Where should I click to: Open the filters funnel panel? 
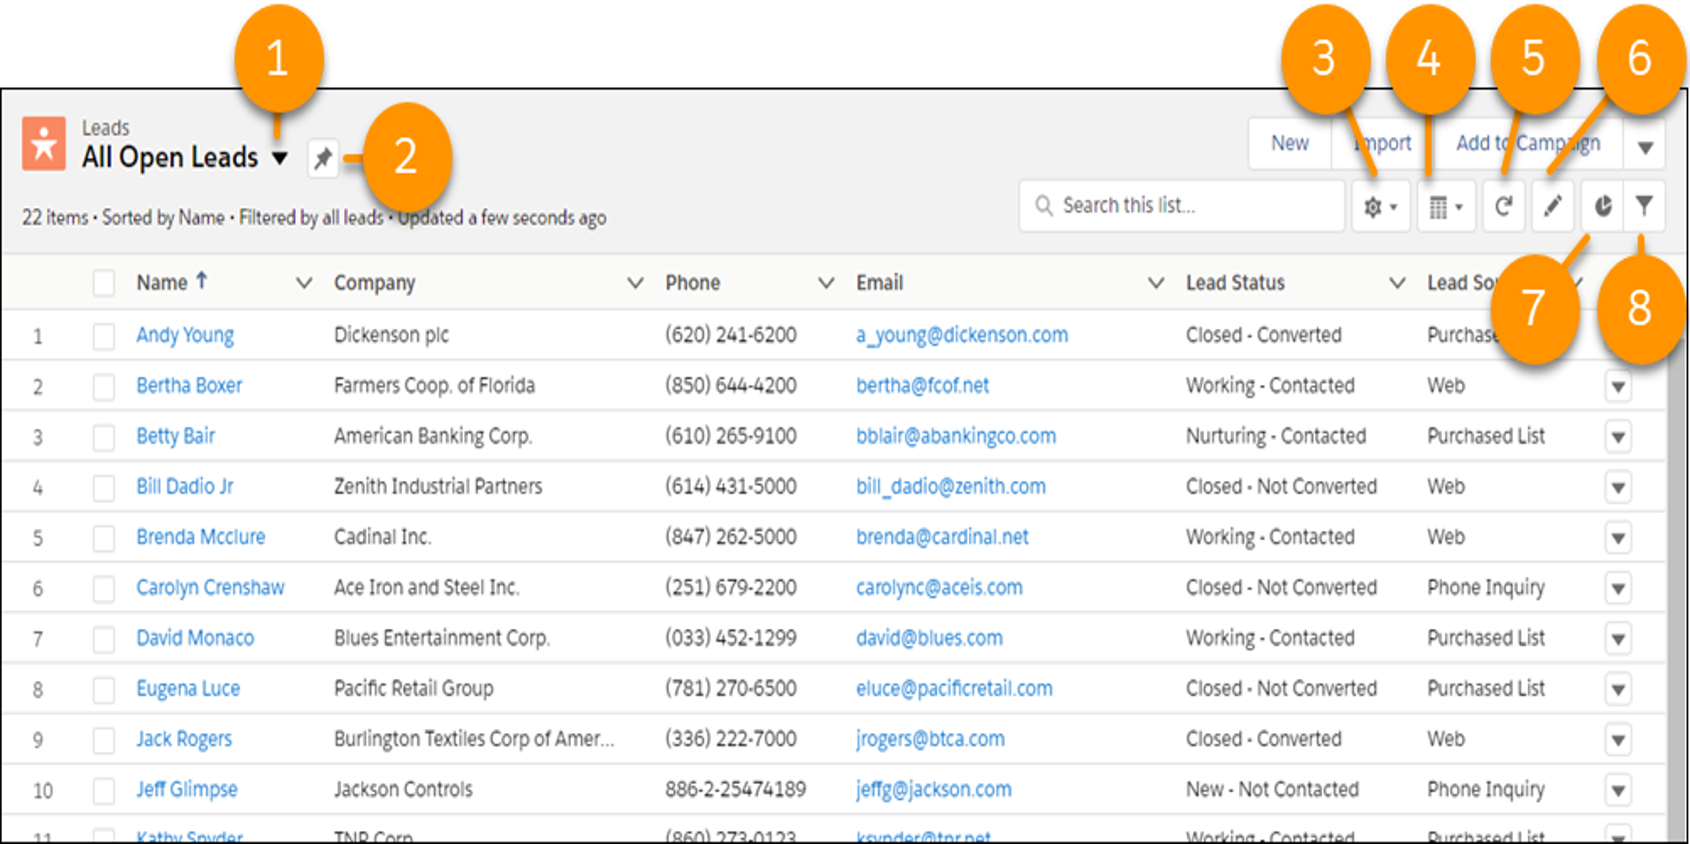click(1644, 206)
